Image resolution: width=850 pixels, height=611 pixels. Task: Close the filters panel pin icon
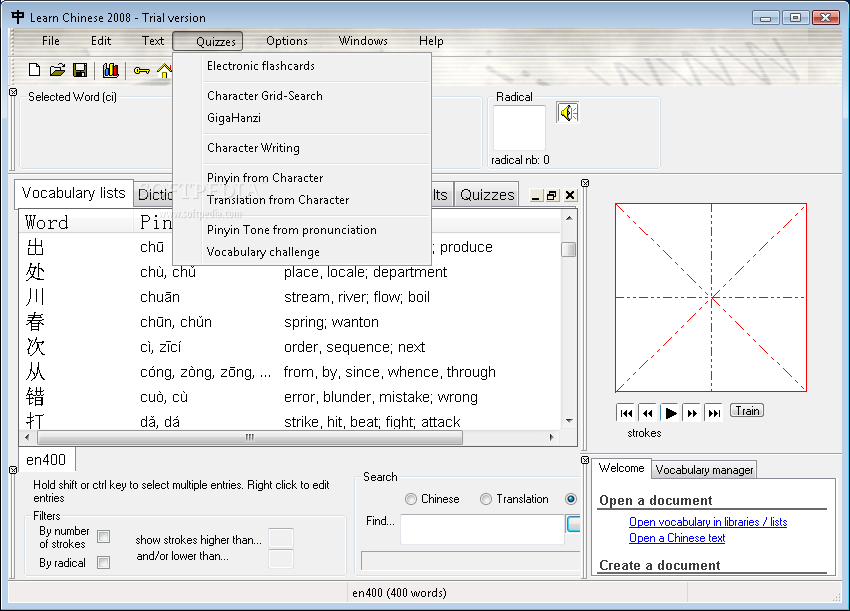14,469
